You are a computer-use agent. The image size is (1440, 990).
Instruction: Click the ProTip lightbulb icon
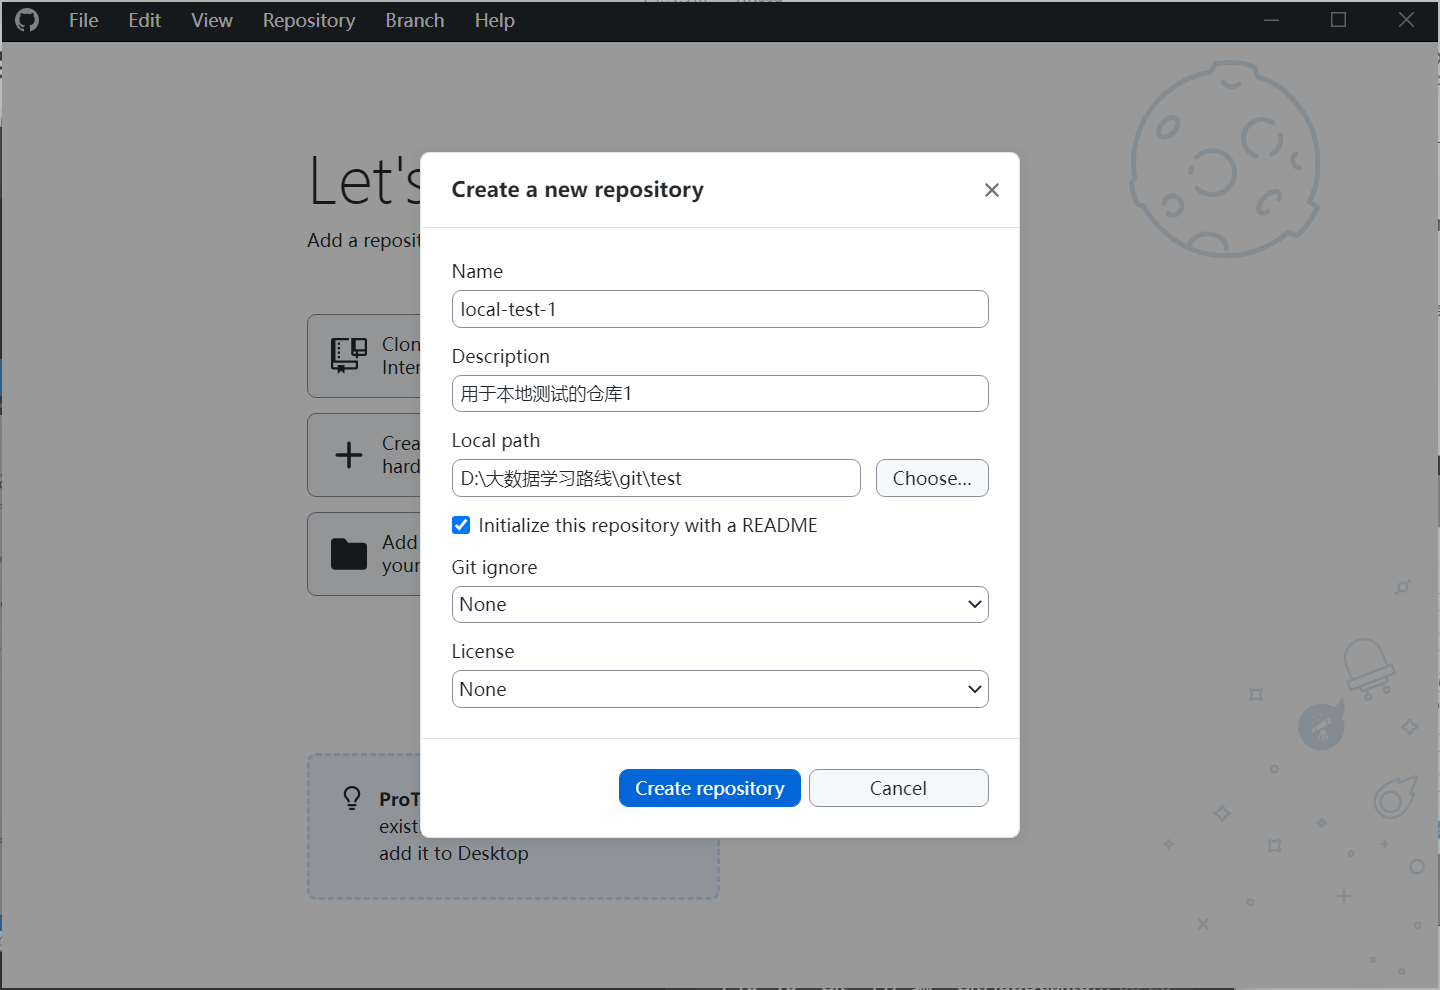352,798
